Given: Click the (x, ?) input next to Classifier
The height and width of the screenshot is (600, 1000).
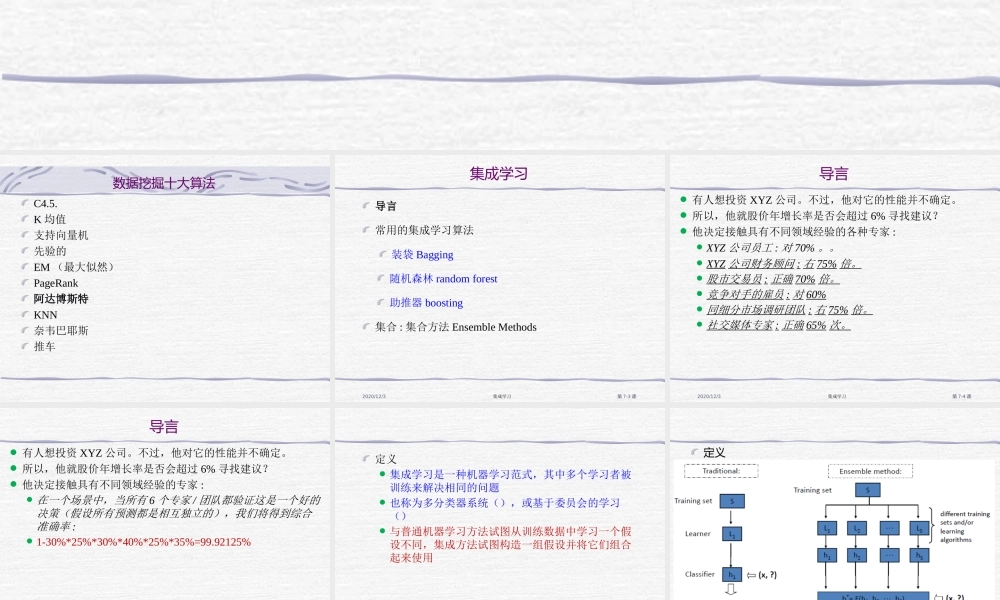Looking at the screenshot, I should pos(767,575).
